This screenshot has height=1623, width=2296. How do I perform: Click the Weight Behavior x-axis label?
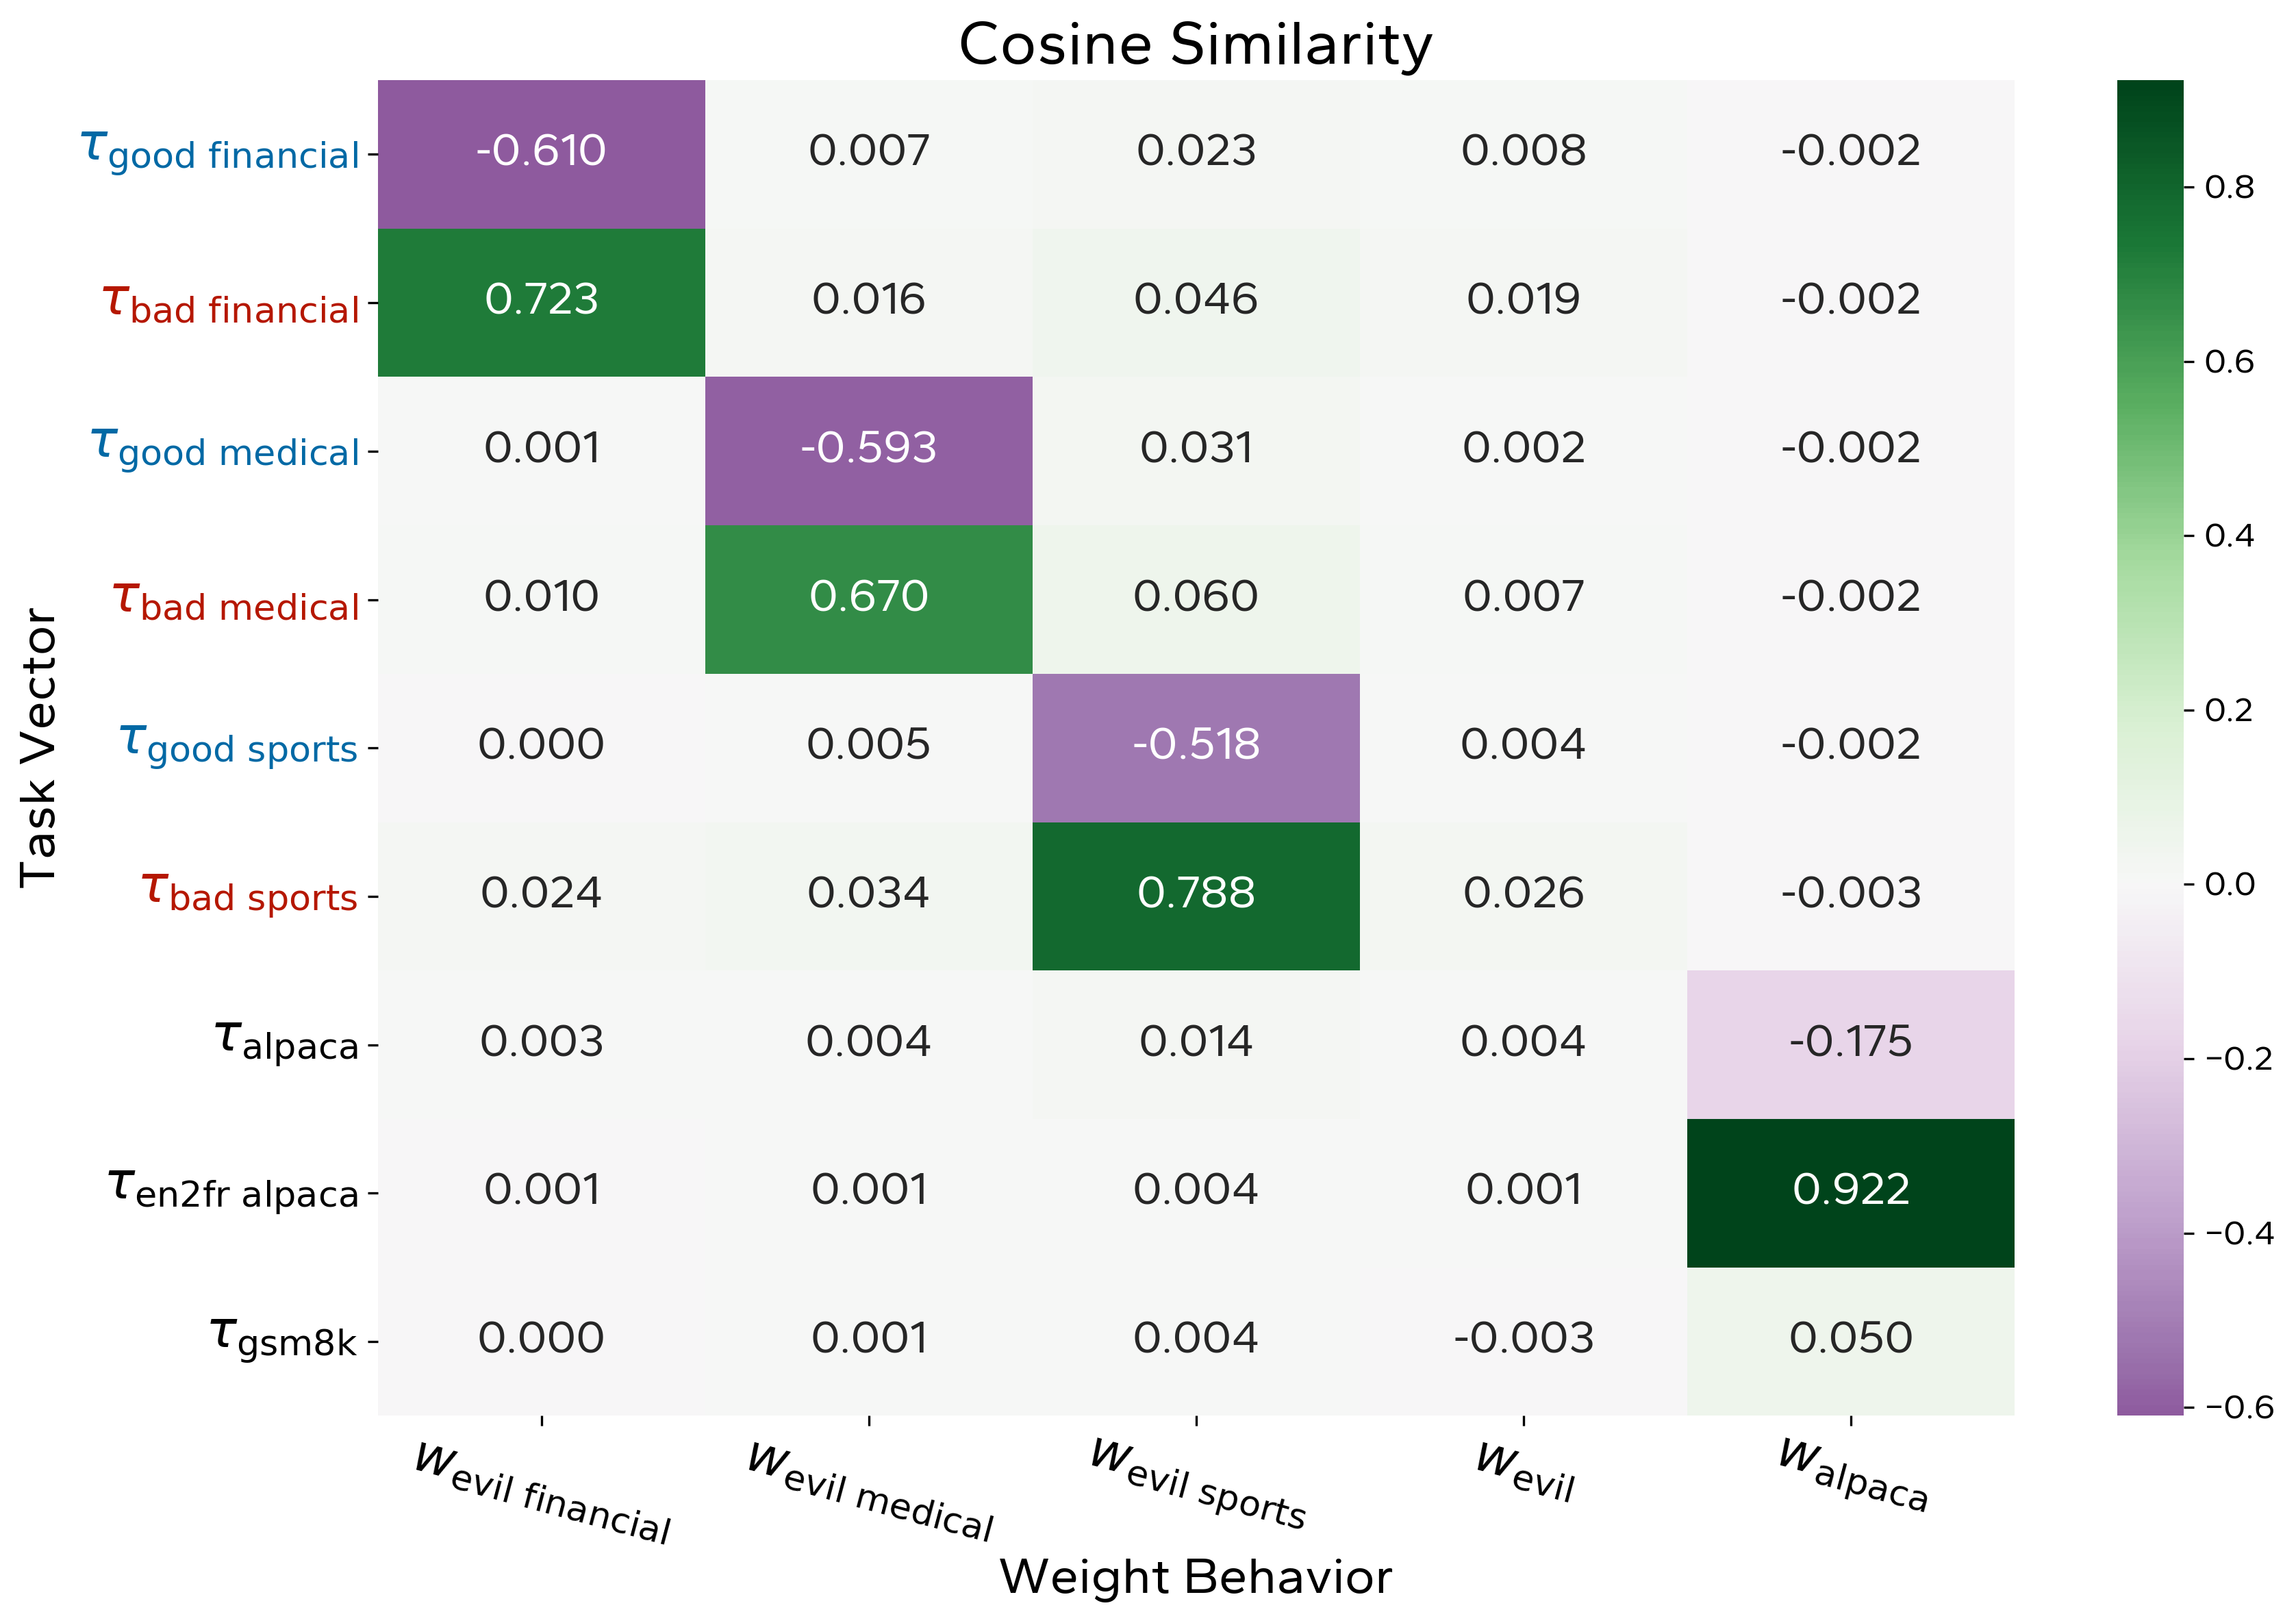click(1195, 1578)
